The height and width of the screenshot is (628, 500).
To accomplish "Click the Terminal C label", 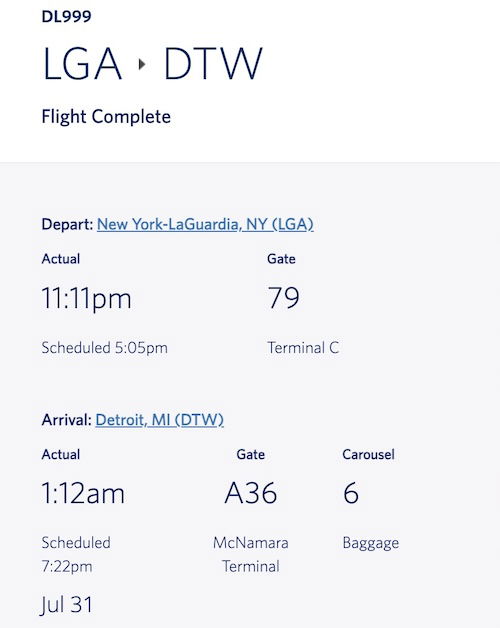I will click(x=303, y=348).
